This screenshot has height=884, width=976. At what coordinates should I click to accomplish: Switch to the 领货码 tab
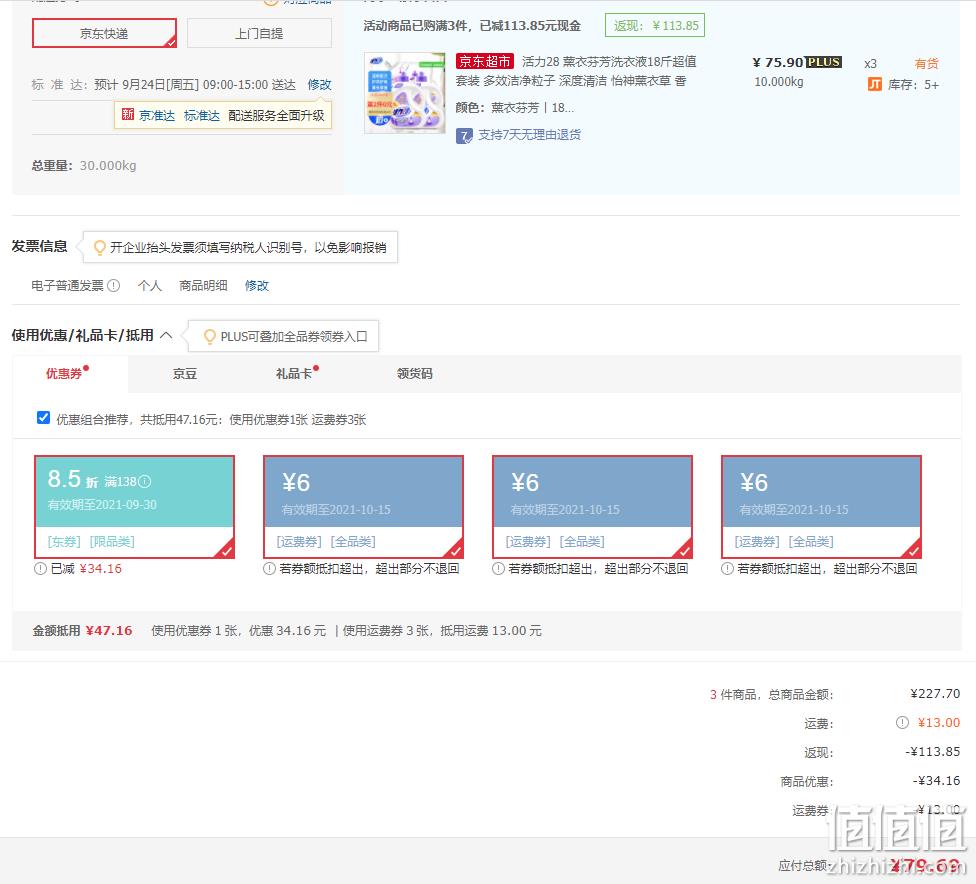[415, 374]
